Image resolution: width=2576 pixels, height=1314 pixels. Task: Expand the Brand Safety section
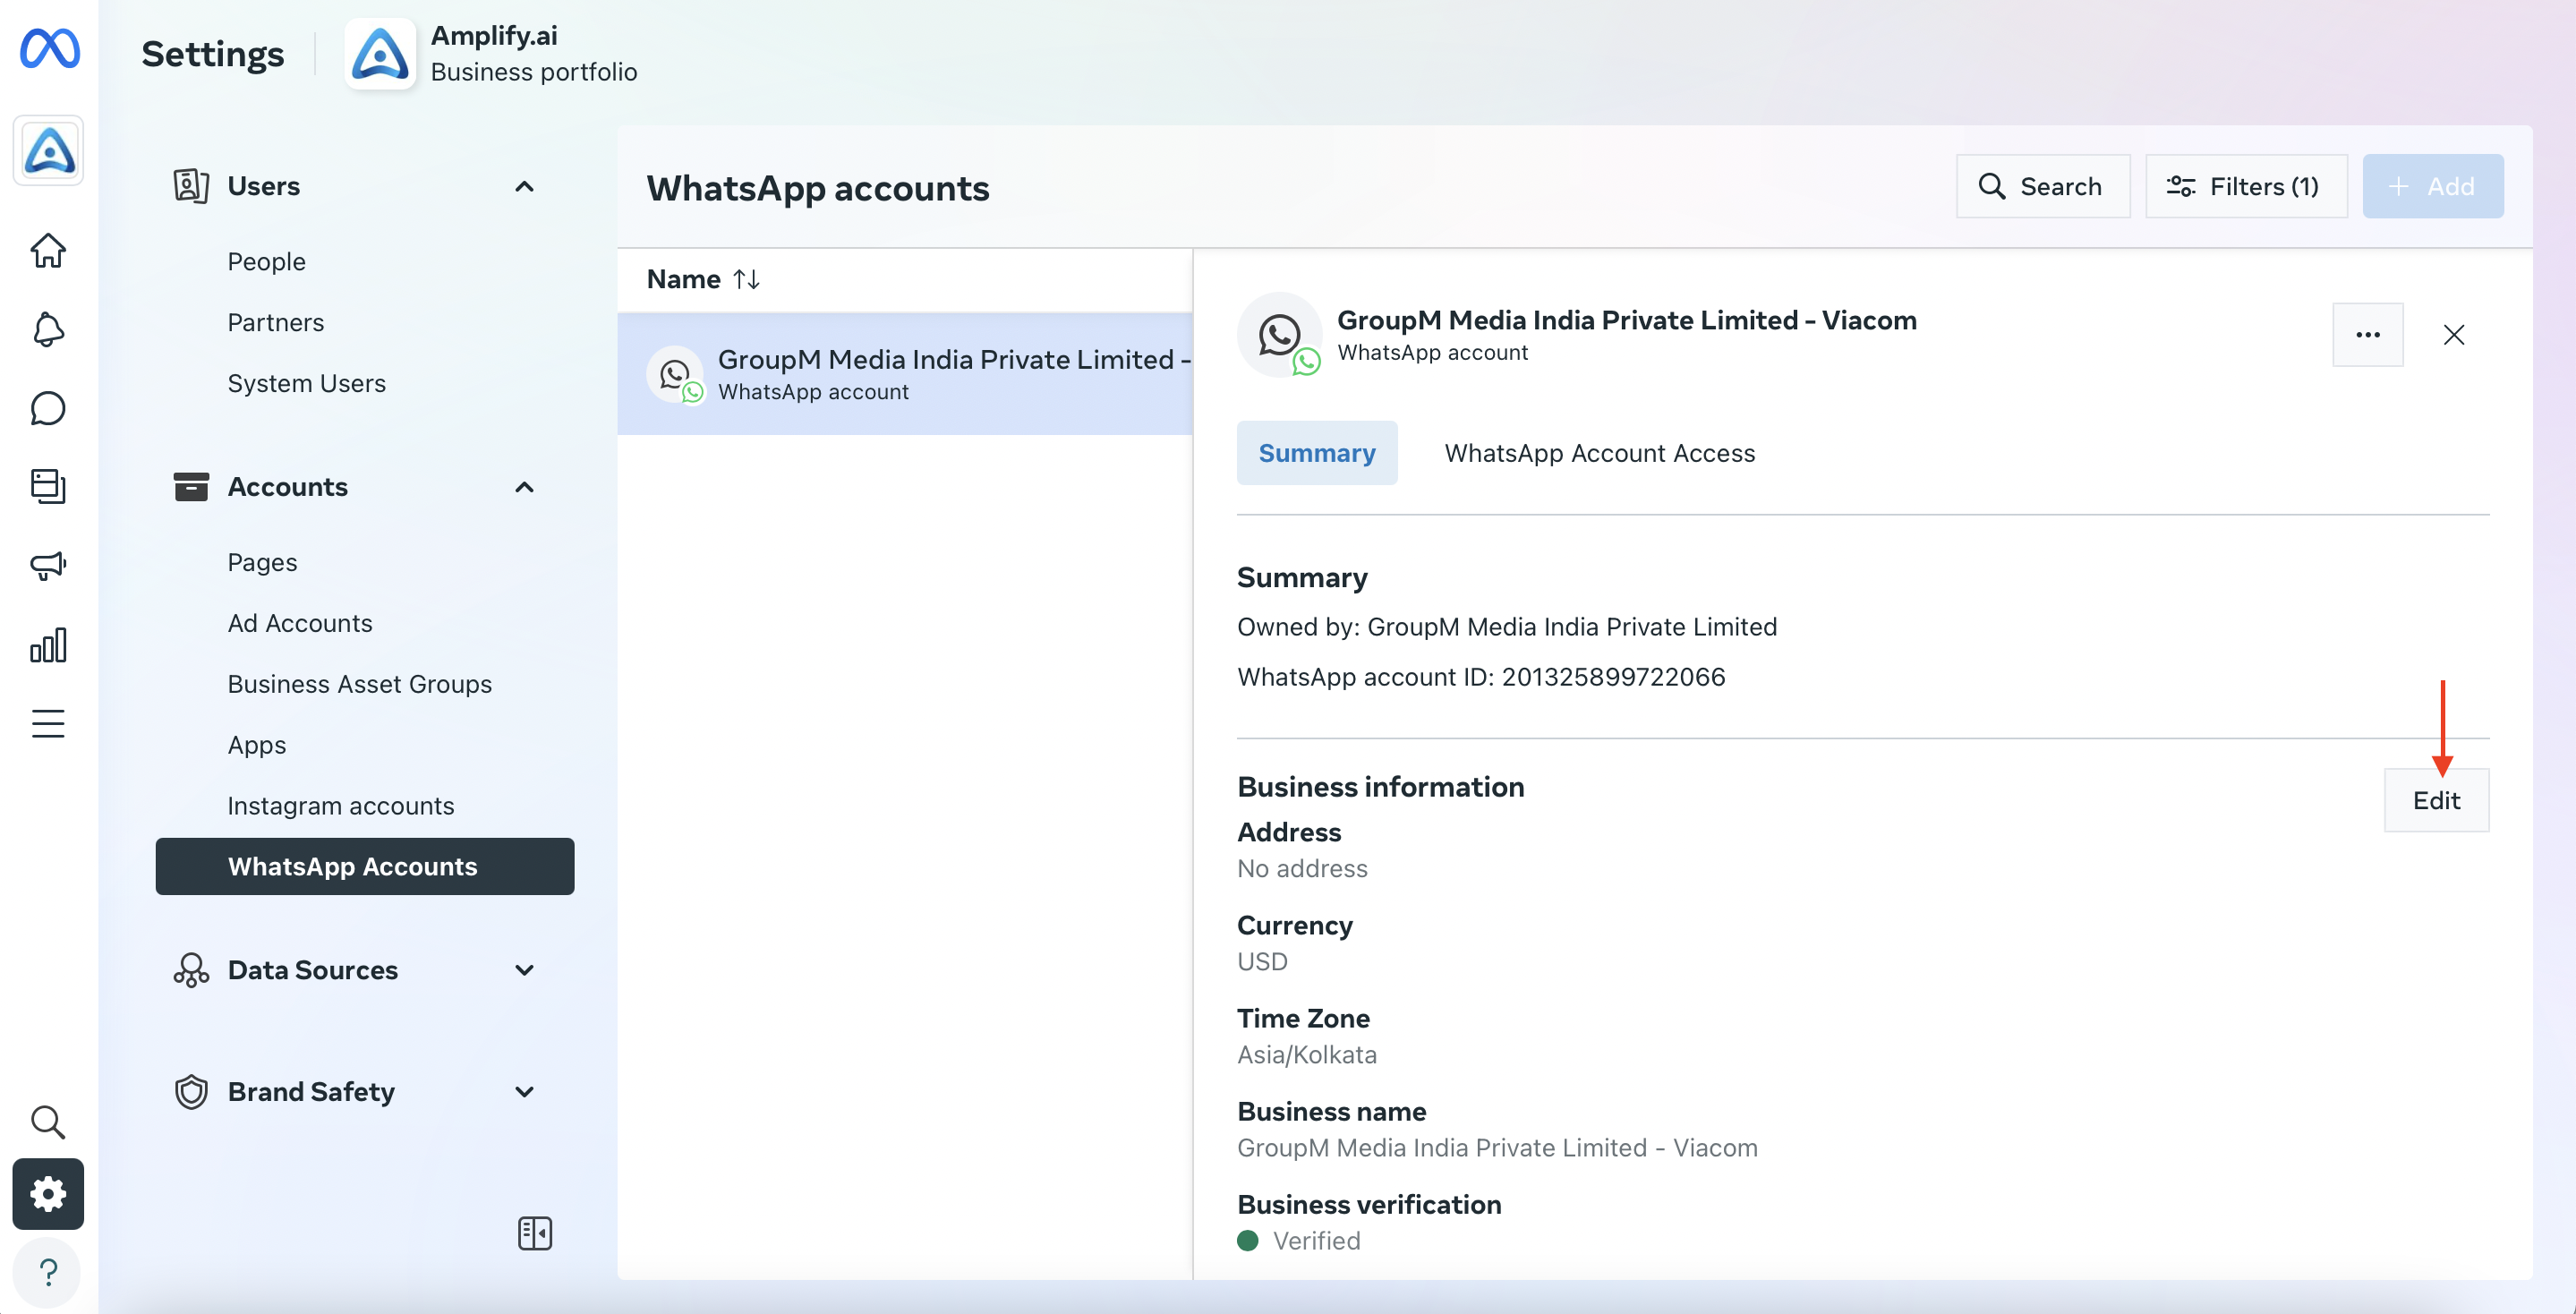click(524, 1092)
